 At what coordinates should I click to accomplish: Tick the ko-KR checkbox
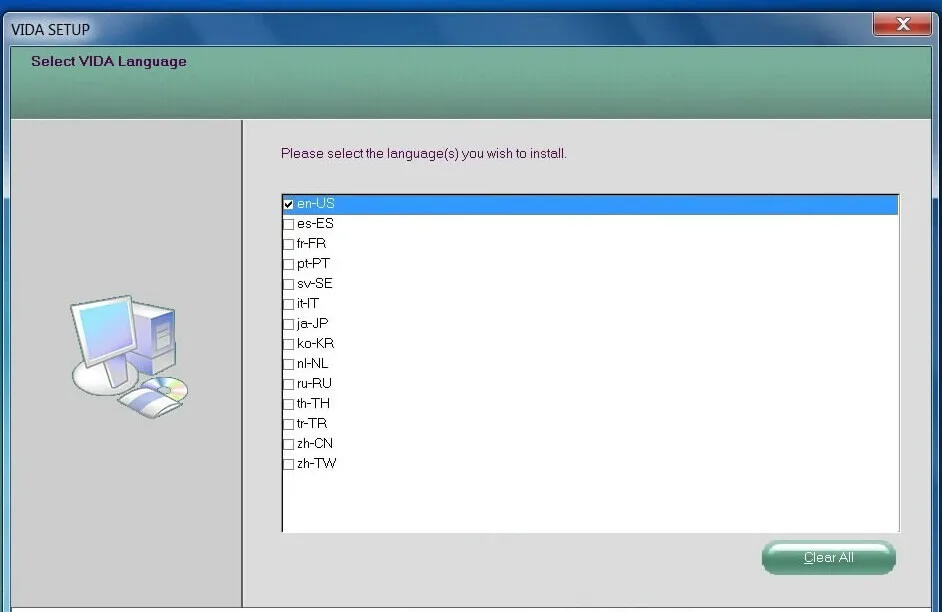[x=288, y=344]
